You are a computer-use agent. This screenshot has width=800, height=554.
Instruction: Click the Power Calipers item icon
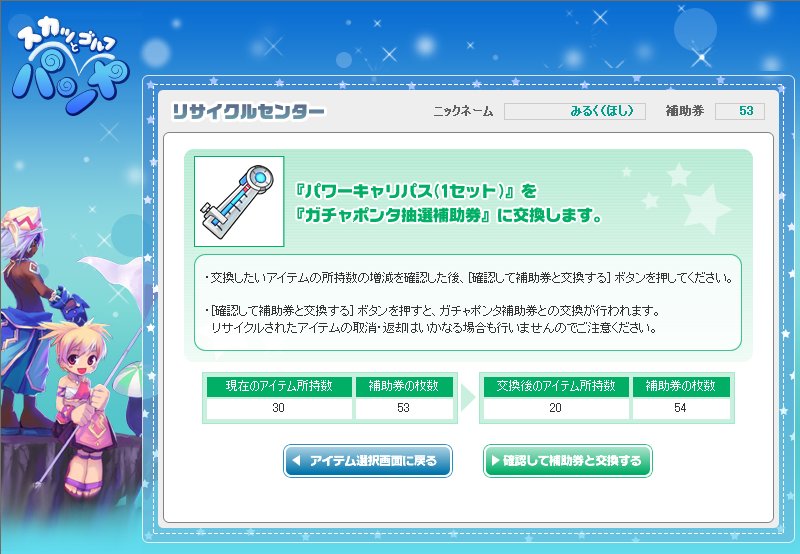coord(239,201)
